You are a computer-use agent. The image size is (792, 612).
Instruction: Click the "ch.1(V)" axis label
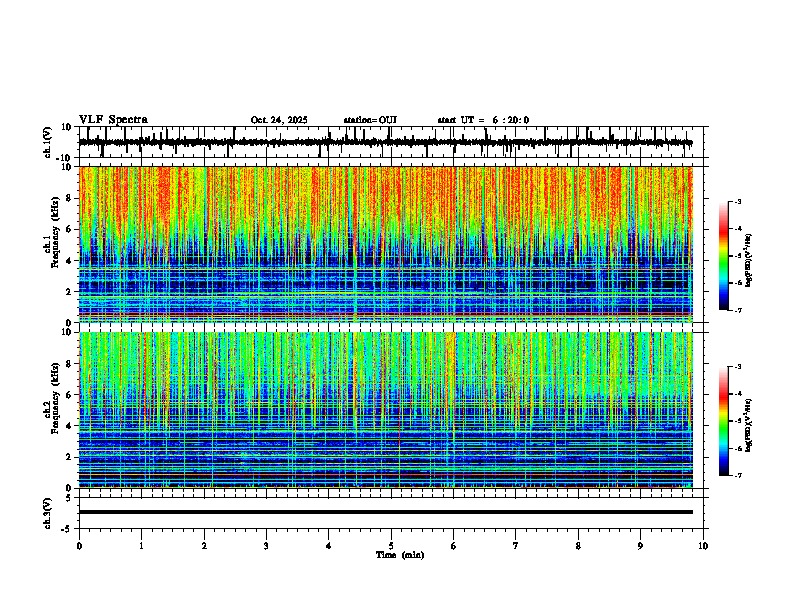pos(48,142)
